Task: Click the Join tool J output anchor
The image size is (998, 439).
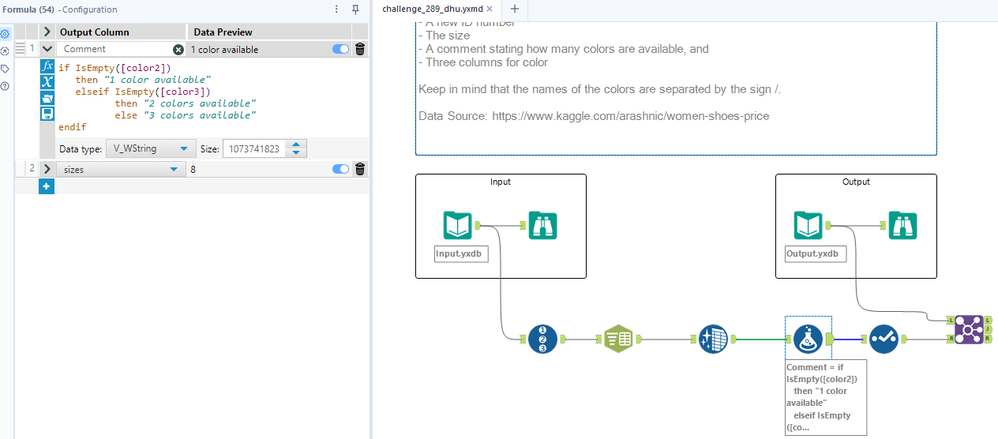Action: (987, 330)
